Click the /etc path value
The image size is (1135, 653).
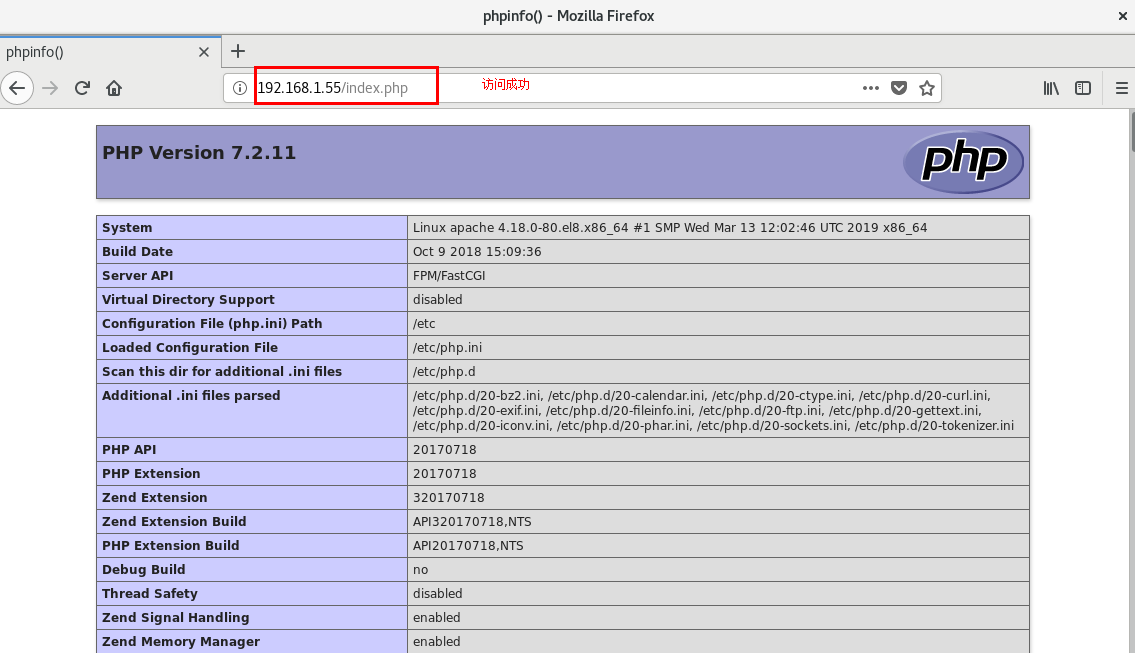point(424,323)
